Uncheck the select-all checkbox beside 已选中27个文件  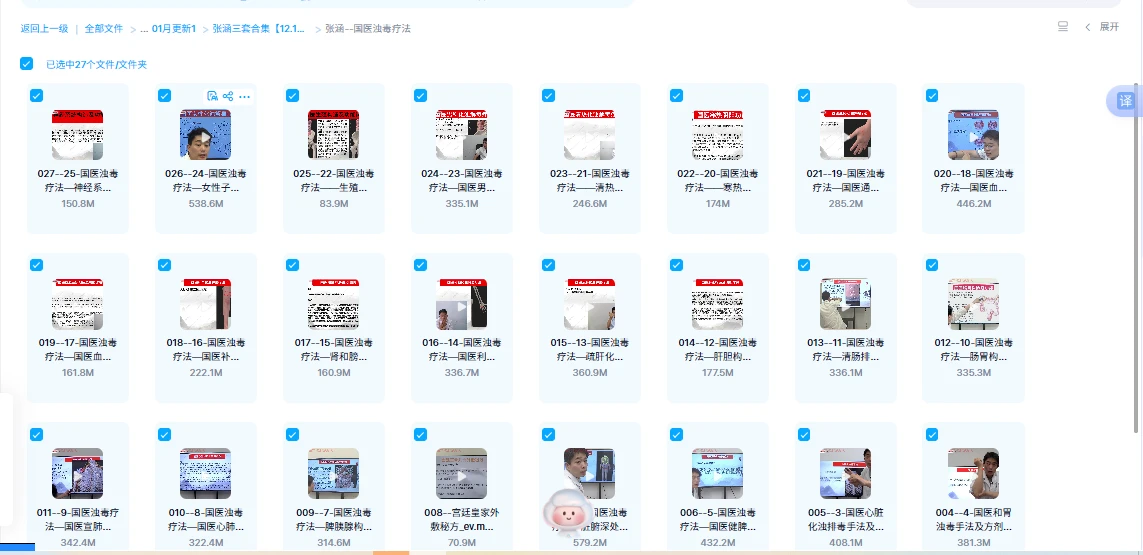27,64
